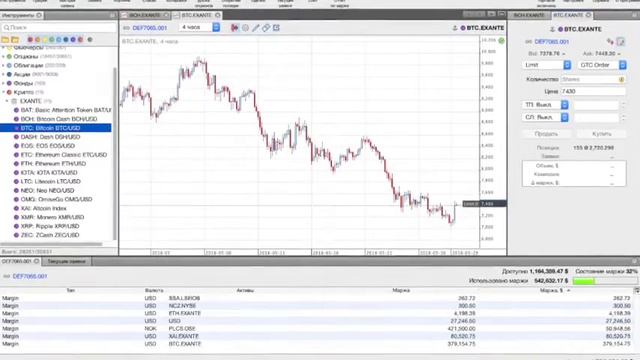Toggle the green color filter dot
Viewport: 640px width, 360px height.
[x=51, y=40]
